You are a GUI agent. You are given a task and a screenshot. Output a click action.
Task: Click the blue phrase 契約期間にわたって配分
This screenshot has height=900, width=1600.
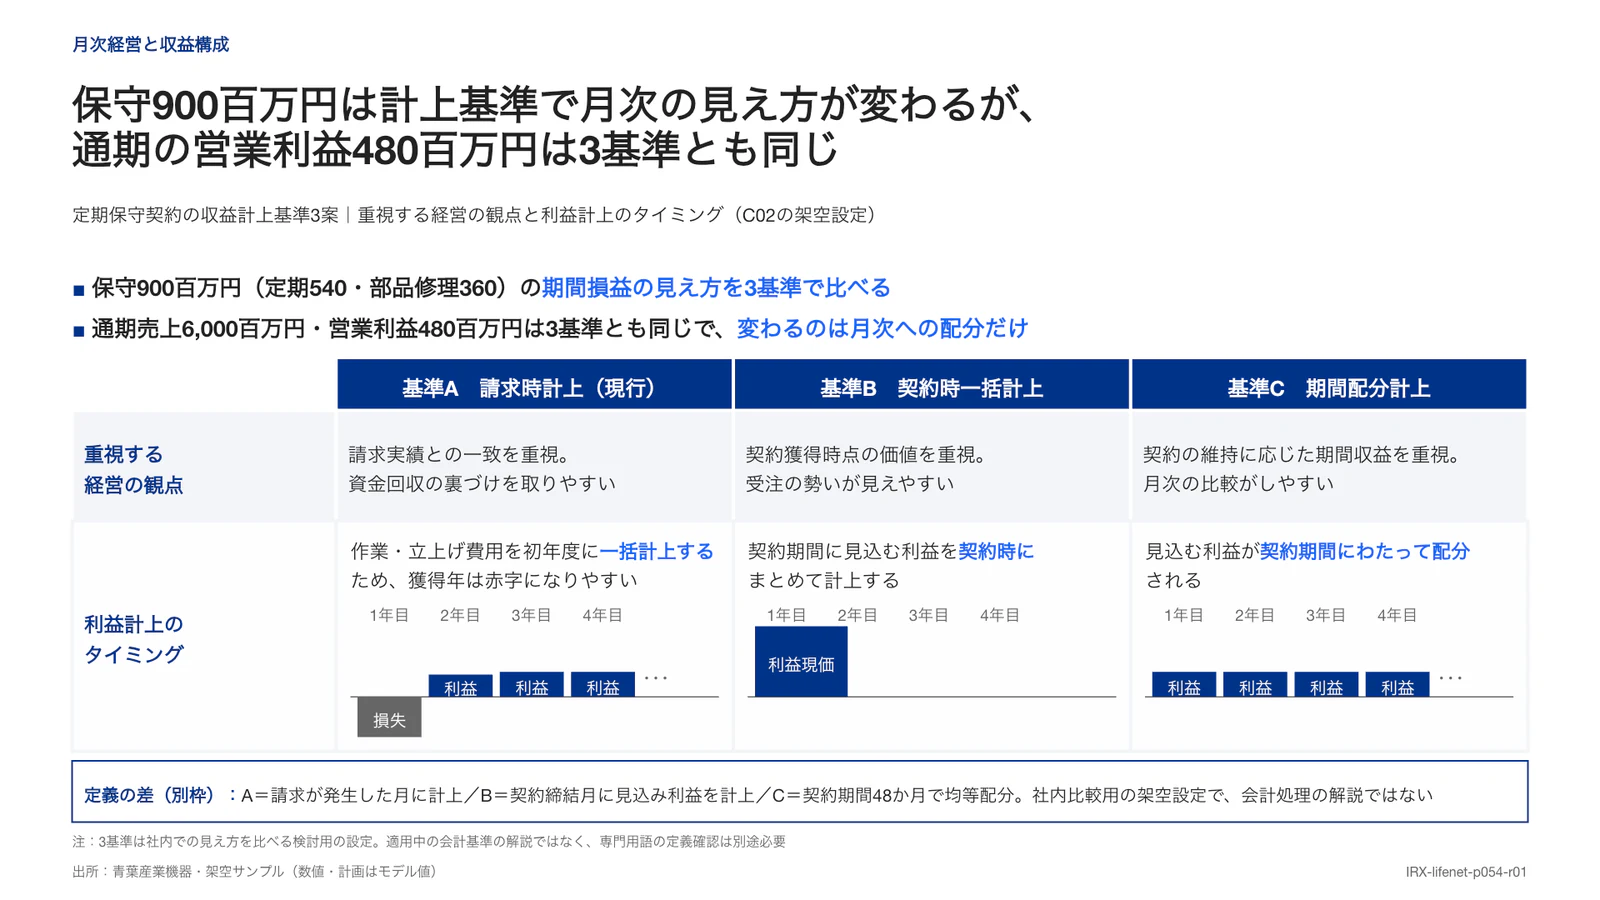(1364, 552)
